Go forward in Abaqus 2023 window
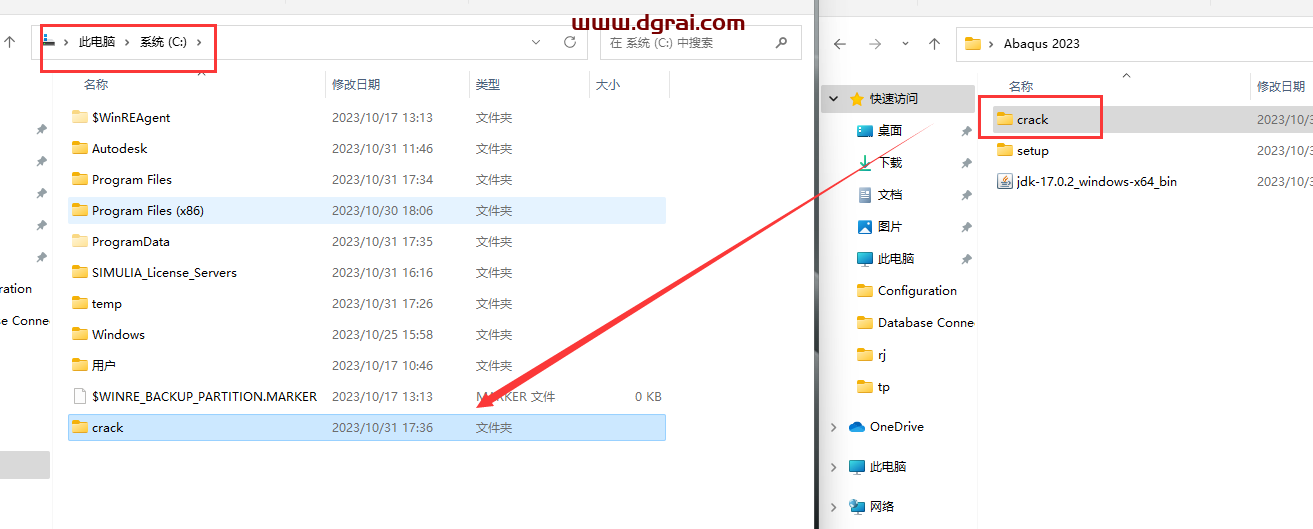The image size is (1313, 529). 875,44
